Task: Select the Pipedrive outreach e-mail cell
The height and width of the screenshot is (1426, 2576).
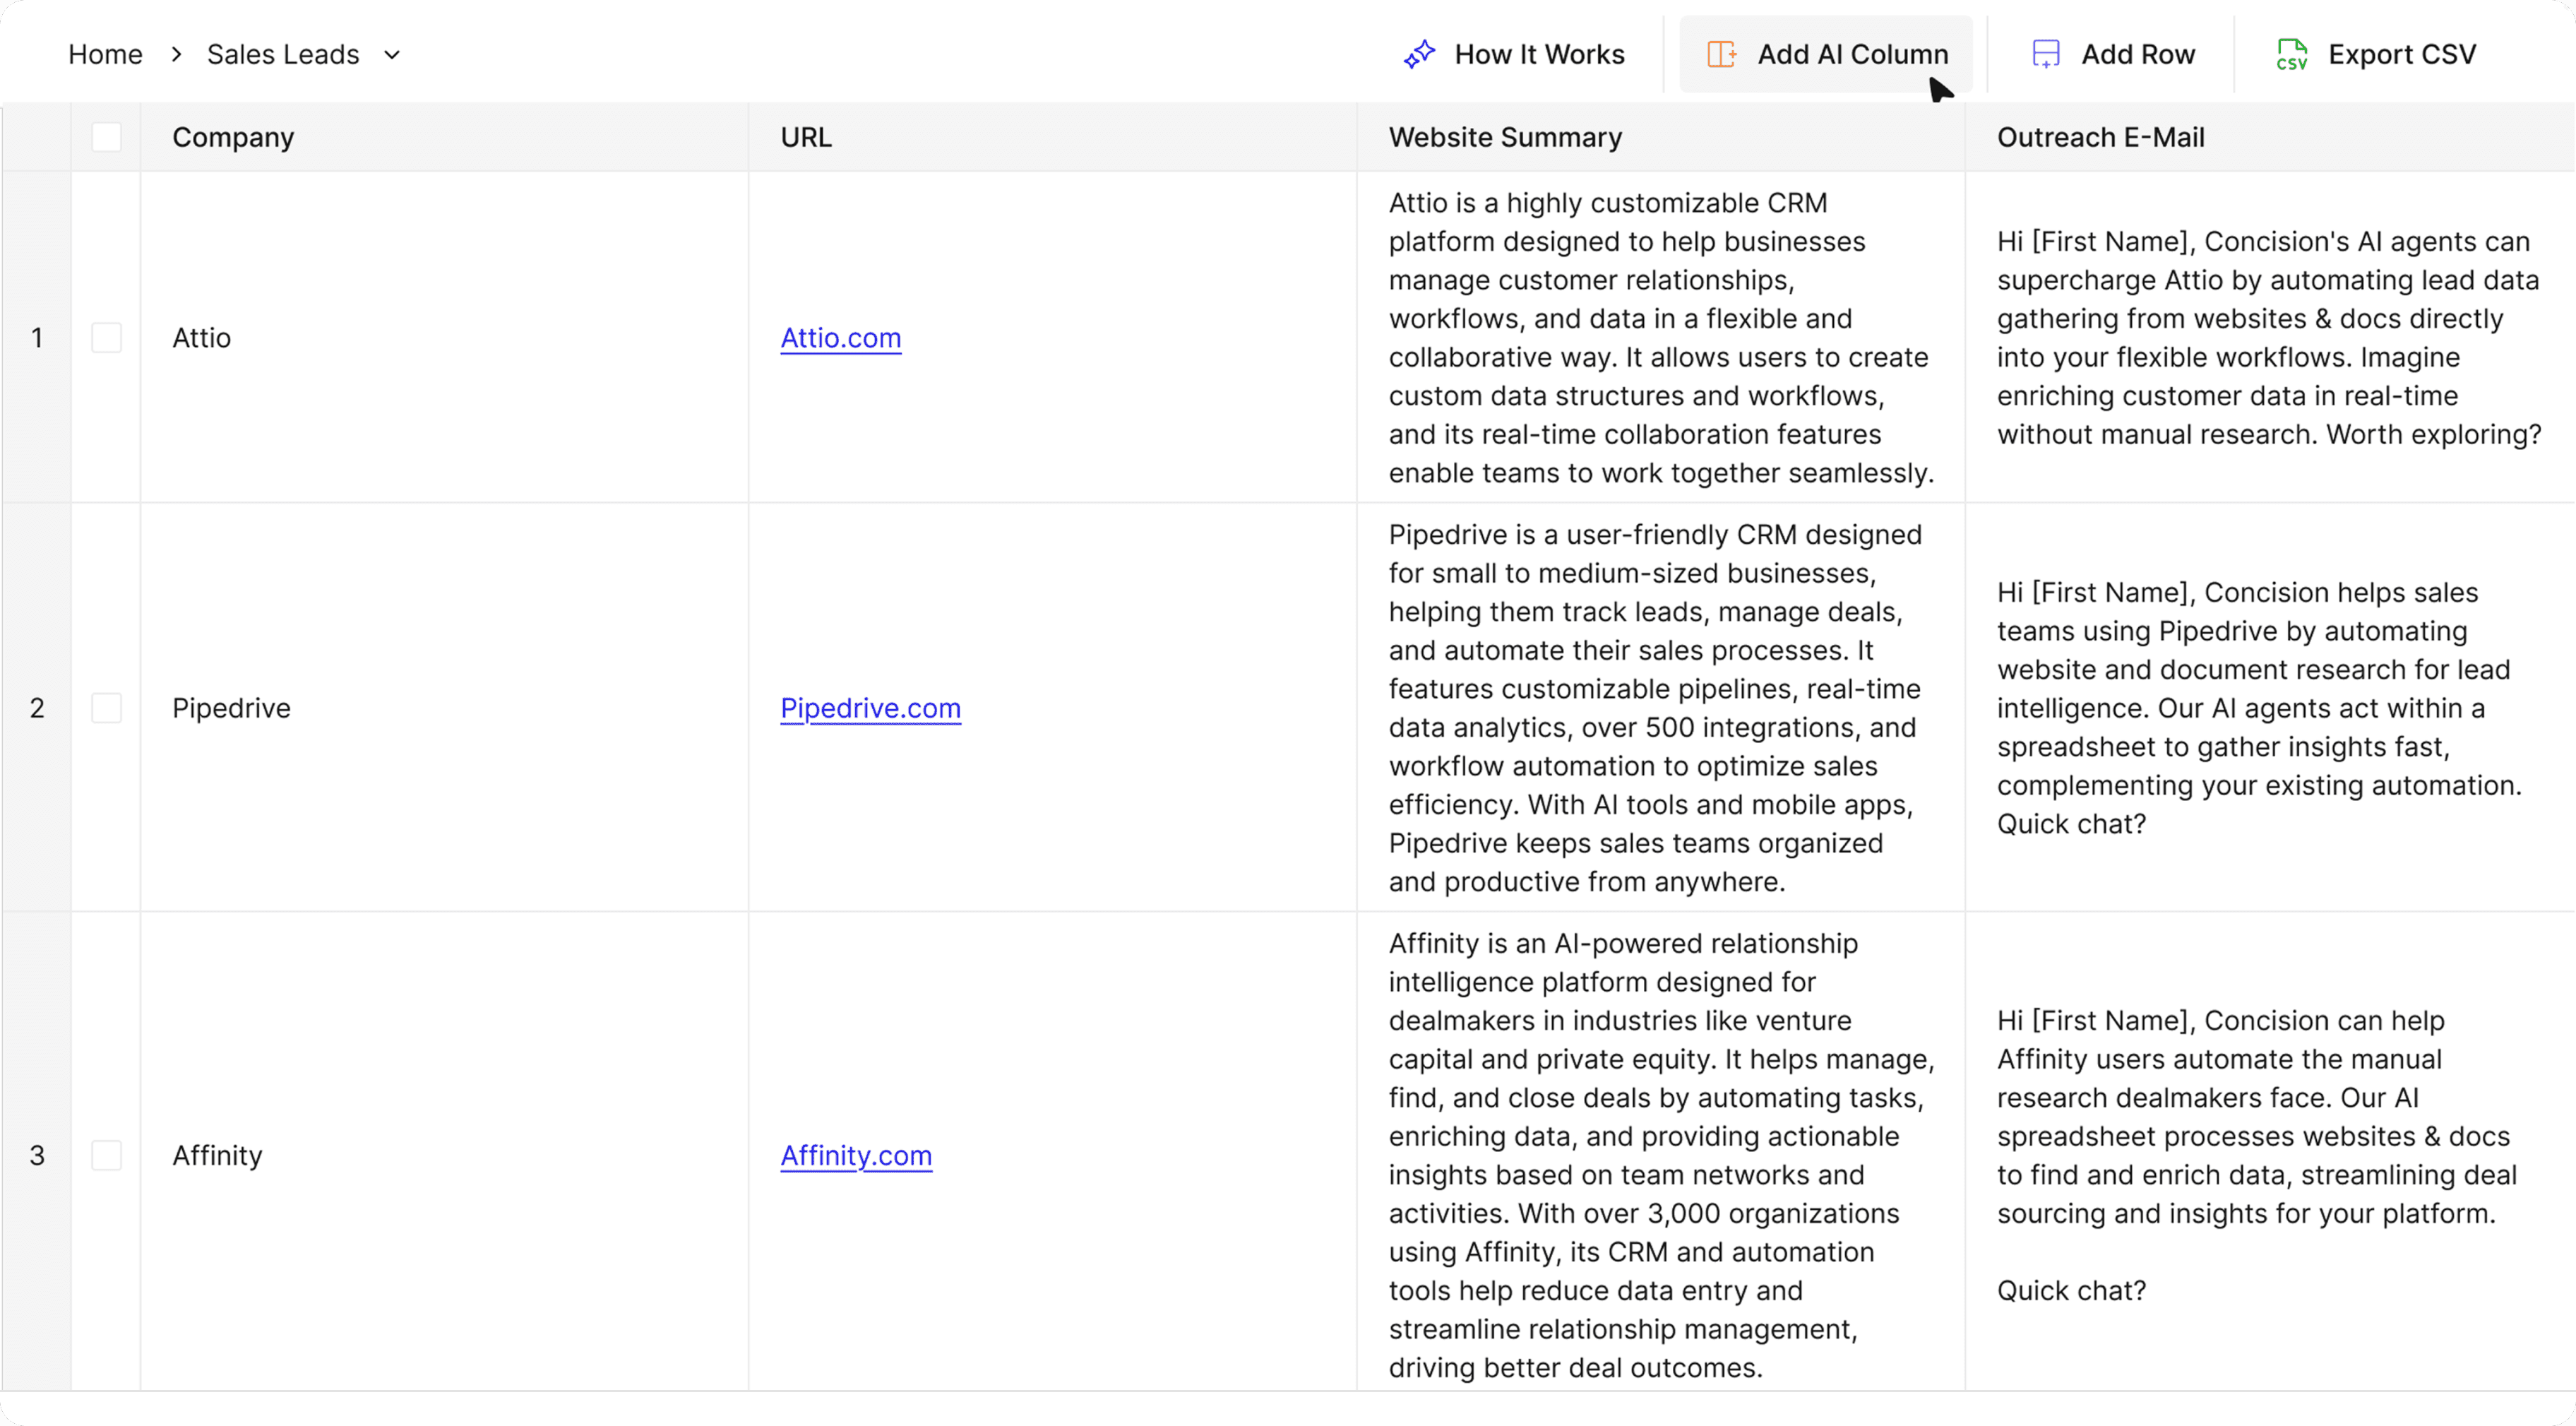Action: coord(2270,707)
